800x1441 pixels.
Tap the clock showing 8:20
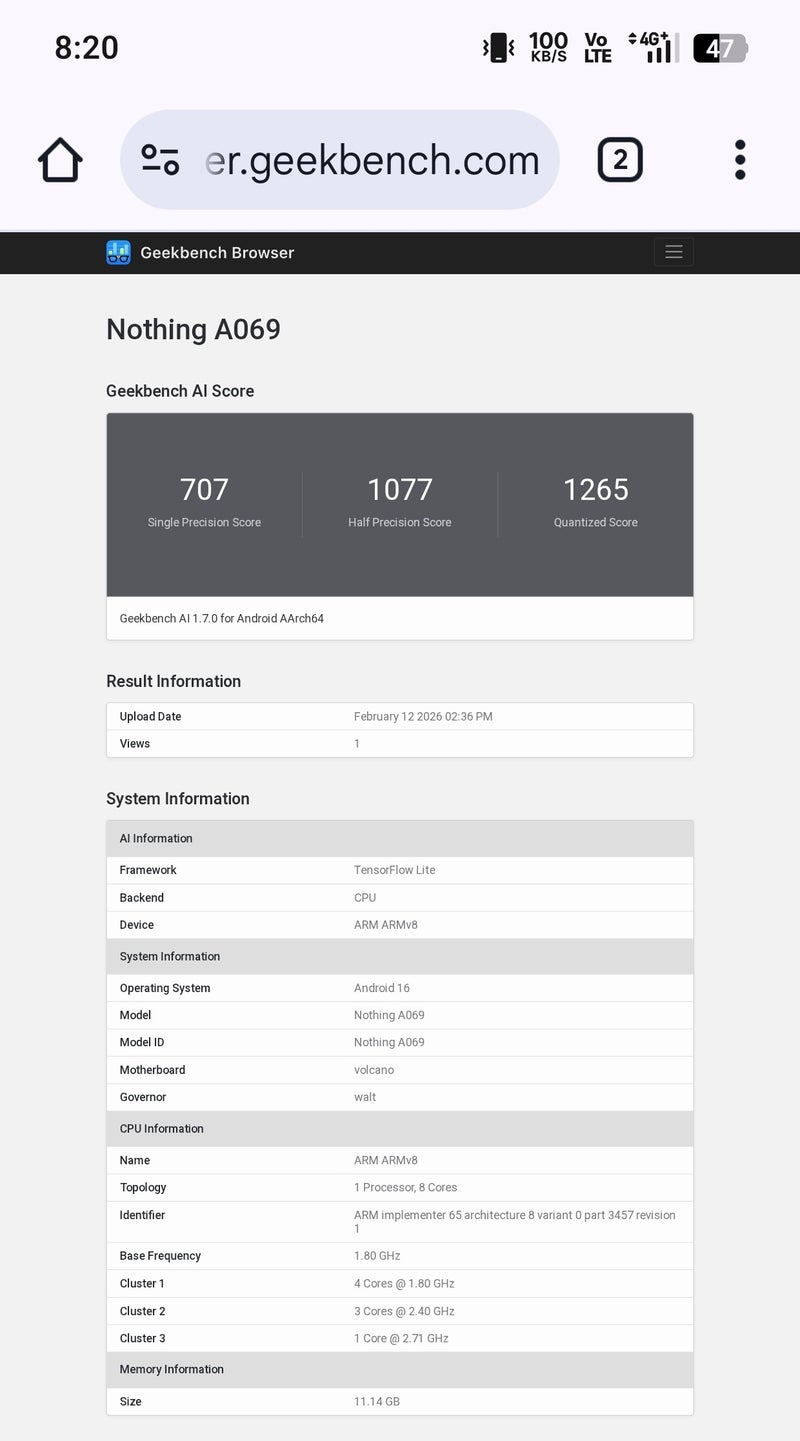click(x=86, y=47)
